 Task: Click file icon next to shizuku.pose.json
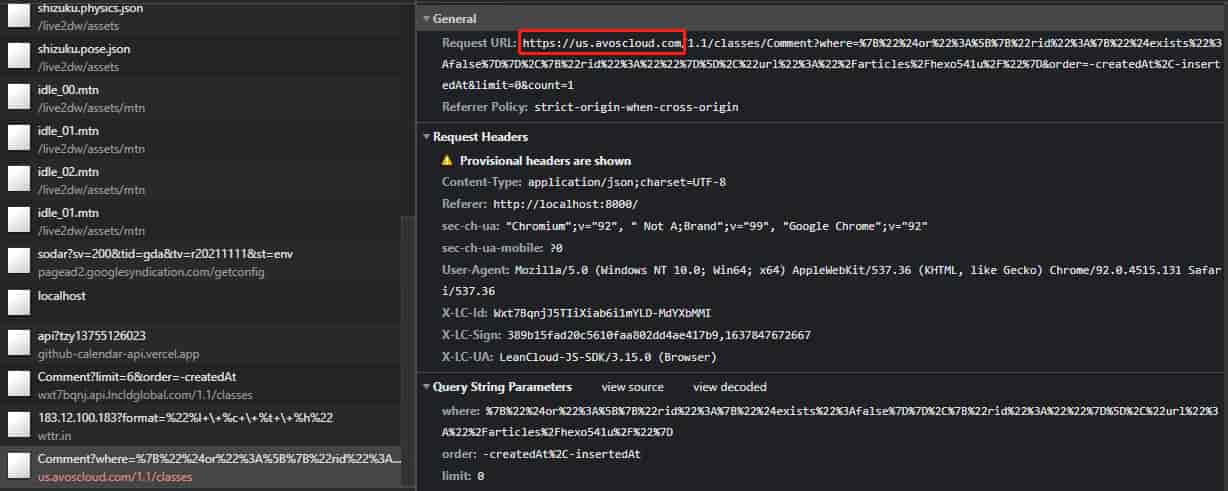coord(20,57)
